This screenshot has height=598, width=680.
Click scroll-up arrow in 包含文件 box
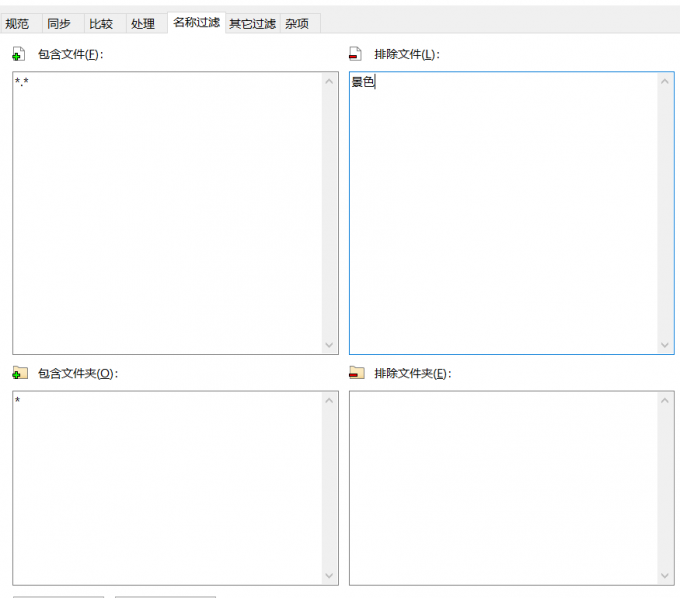tap(330, 81)
